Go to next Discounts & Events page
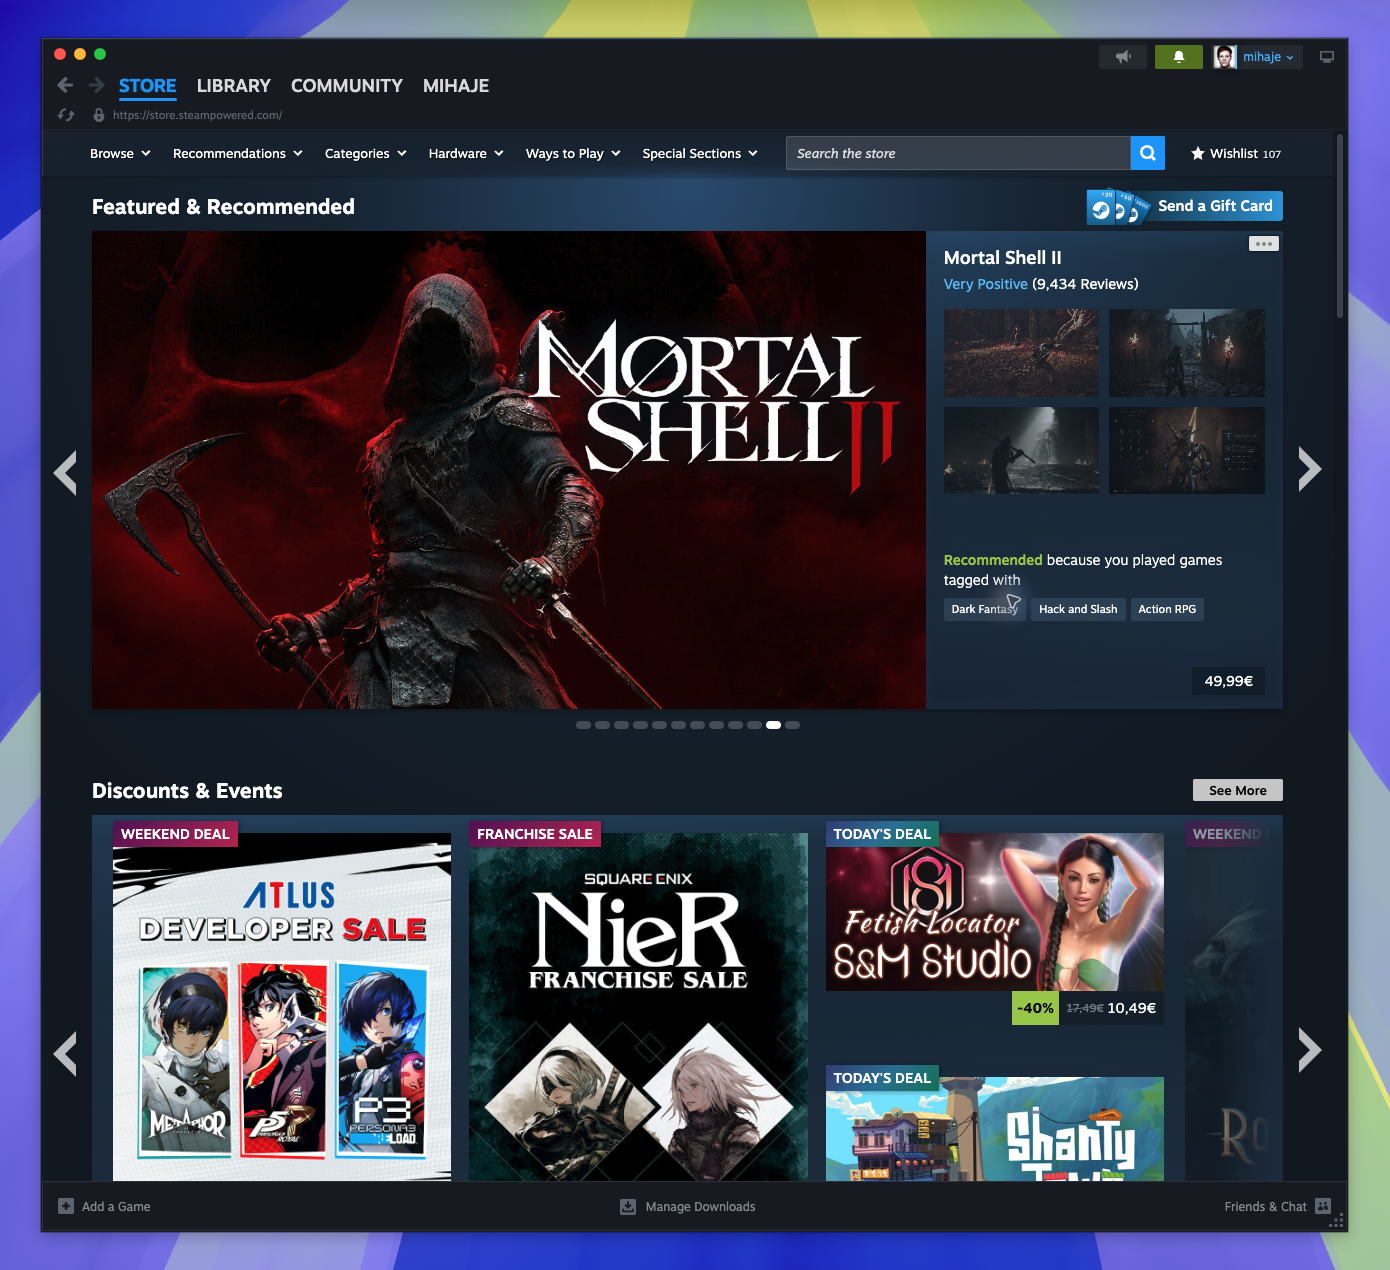The width and height of the screenshot is (1390, 1270). (1310, 1050)
